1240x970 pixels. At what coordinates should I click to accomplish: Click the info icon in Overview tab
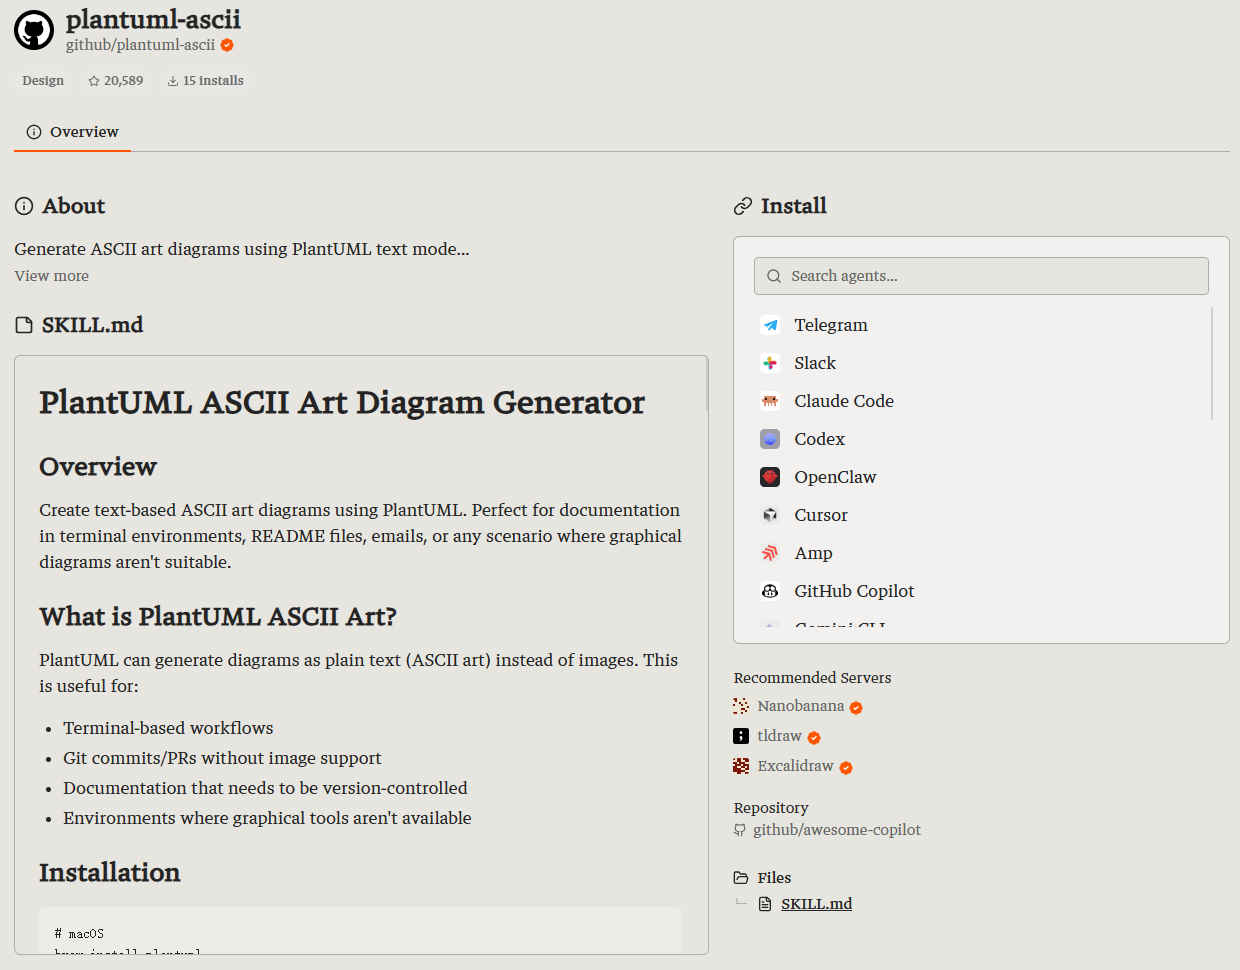pos(34,132)
